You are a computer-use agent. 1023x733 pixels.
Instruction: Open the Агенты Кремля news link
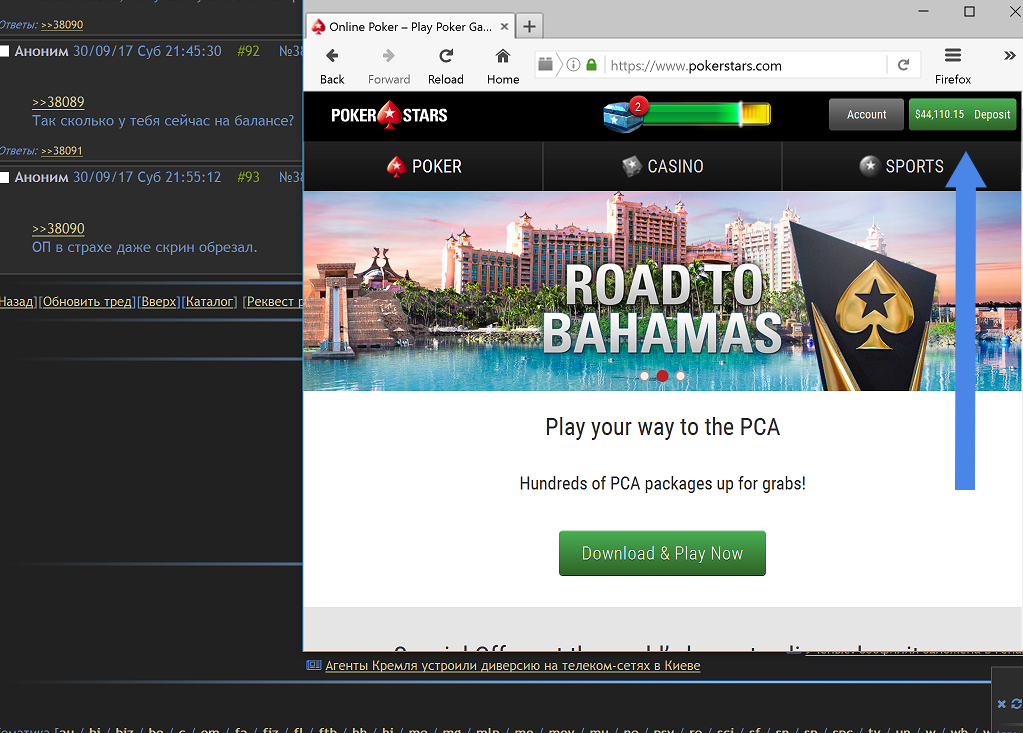pos(513,665)
